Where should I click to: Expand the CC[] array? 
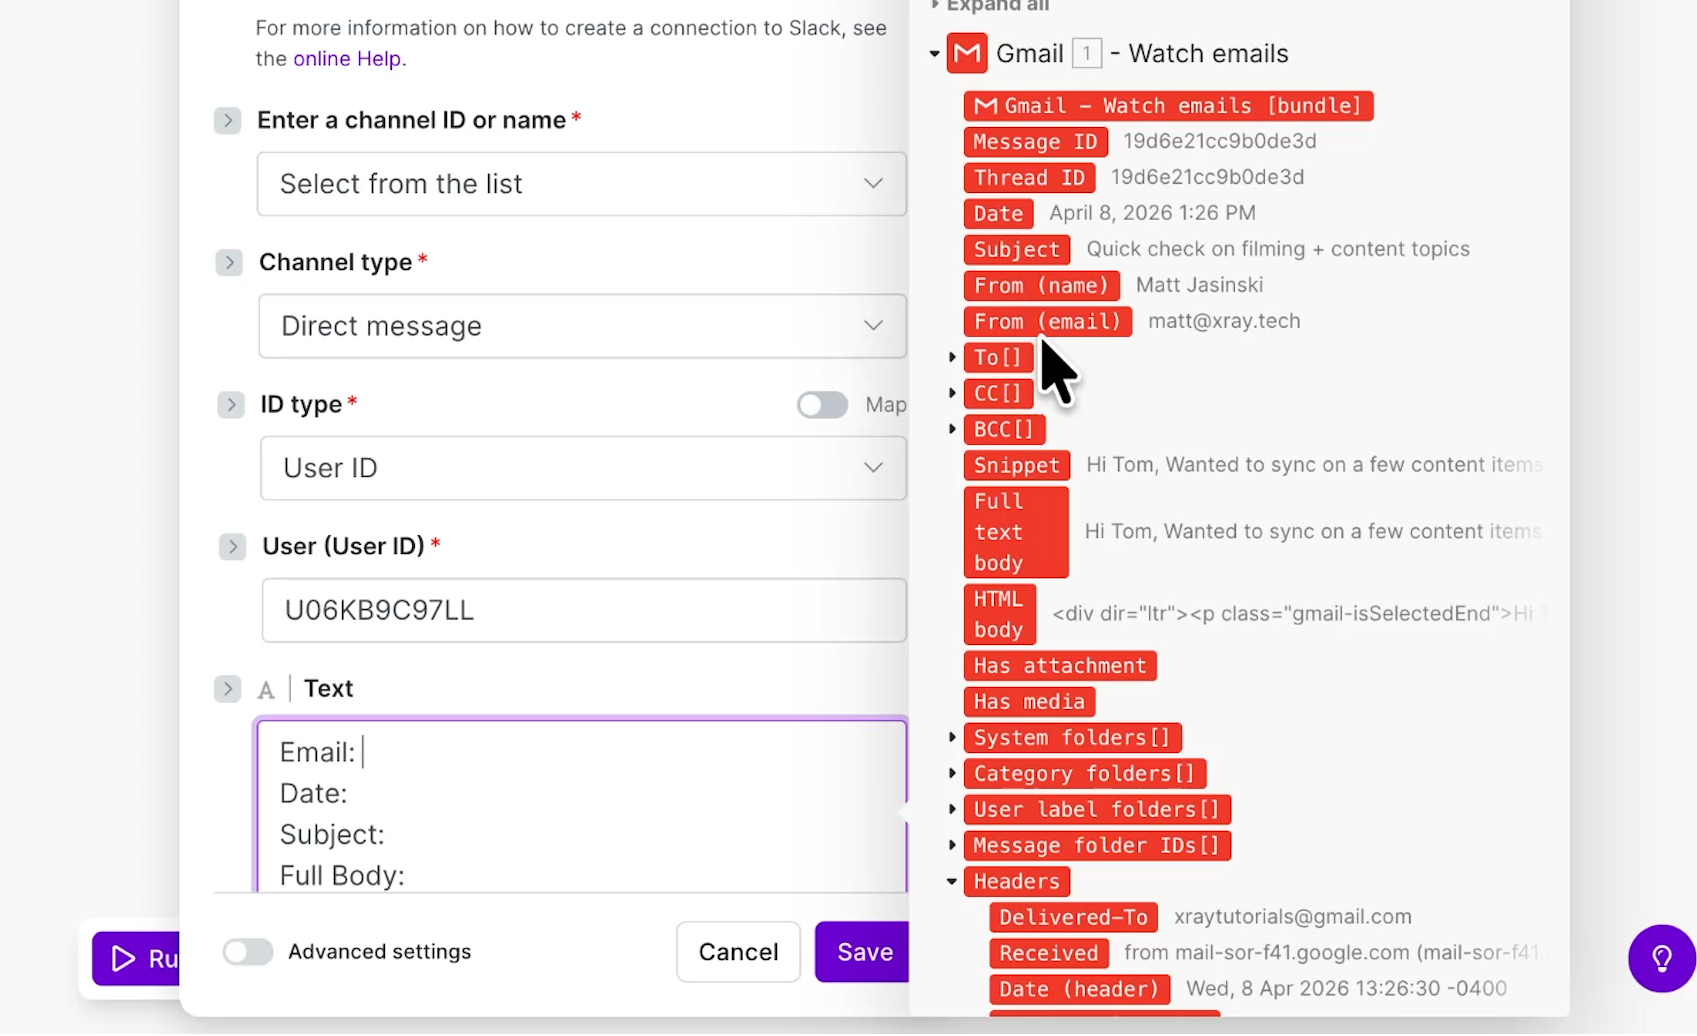(x=952, y=393)
